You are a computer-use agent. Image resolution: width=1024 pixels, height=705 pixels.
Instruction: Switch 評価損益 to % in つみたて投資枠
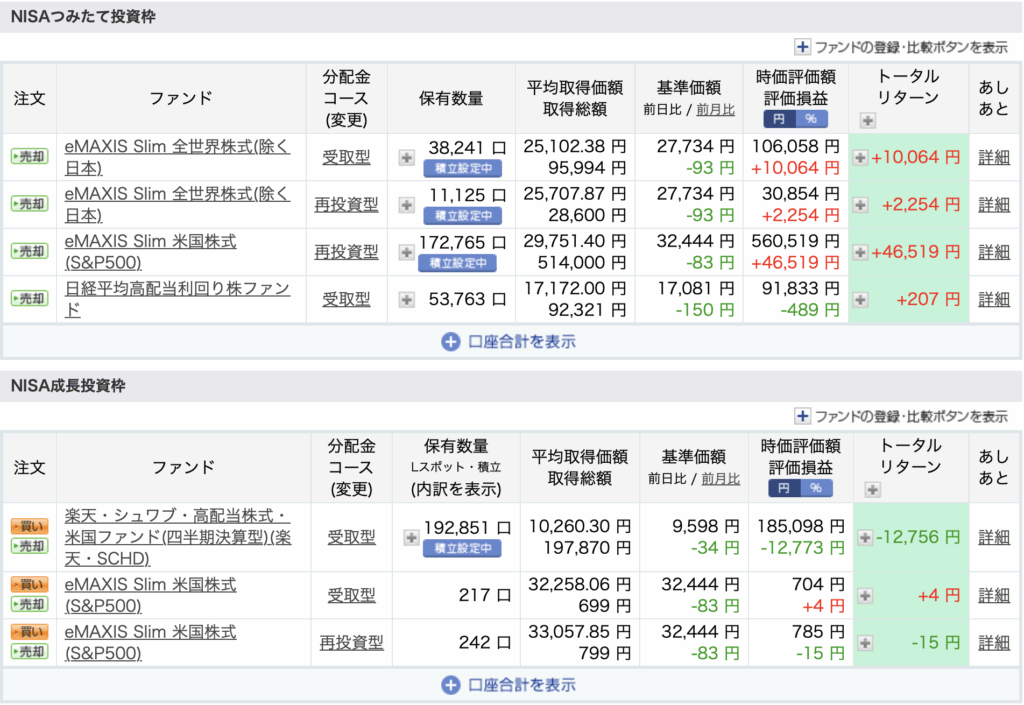click(x=811, y=119)
